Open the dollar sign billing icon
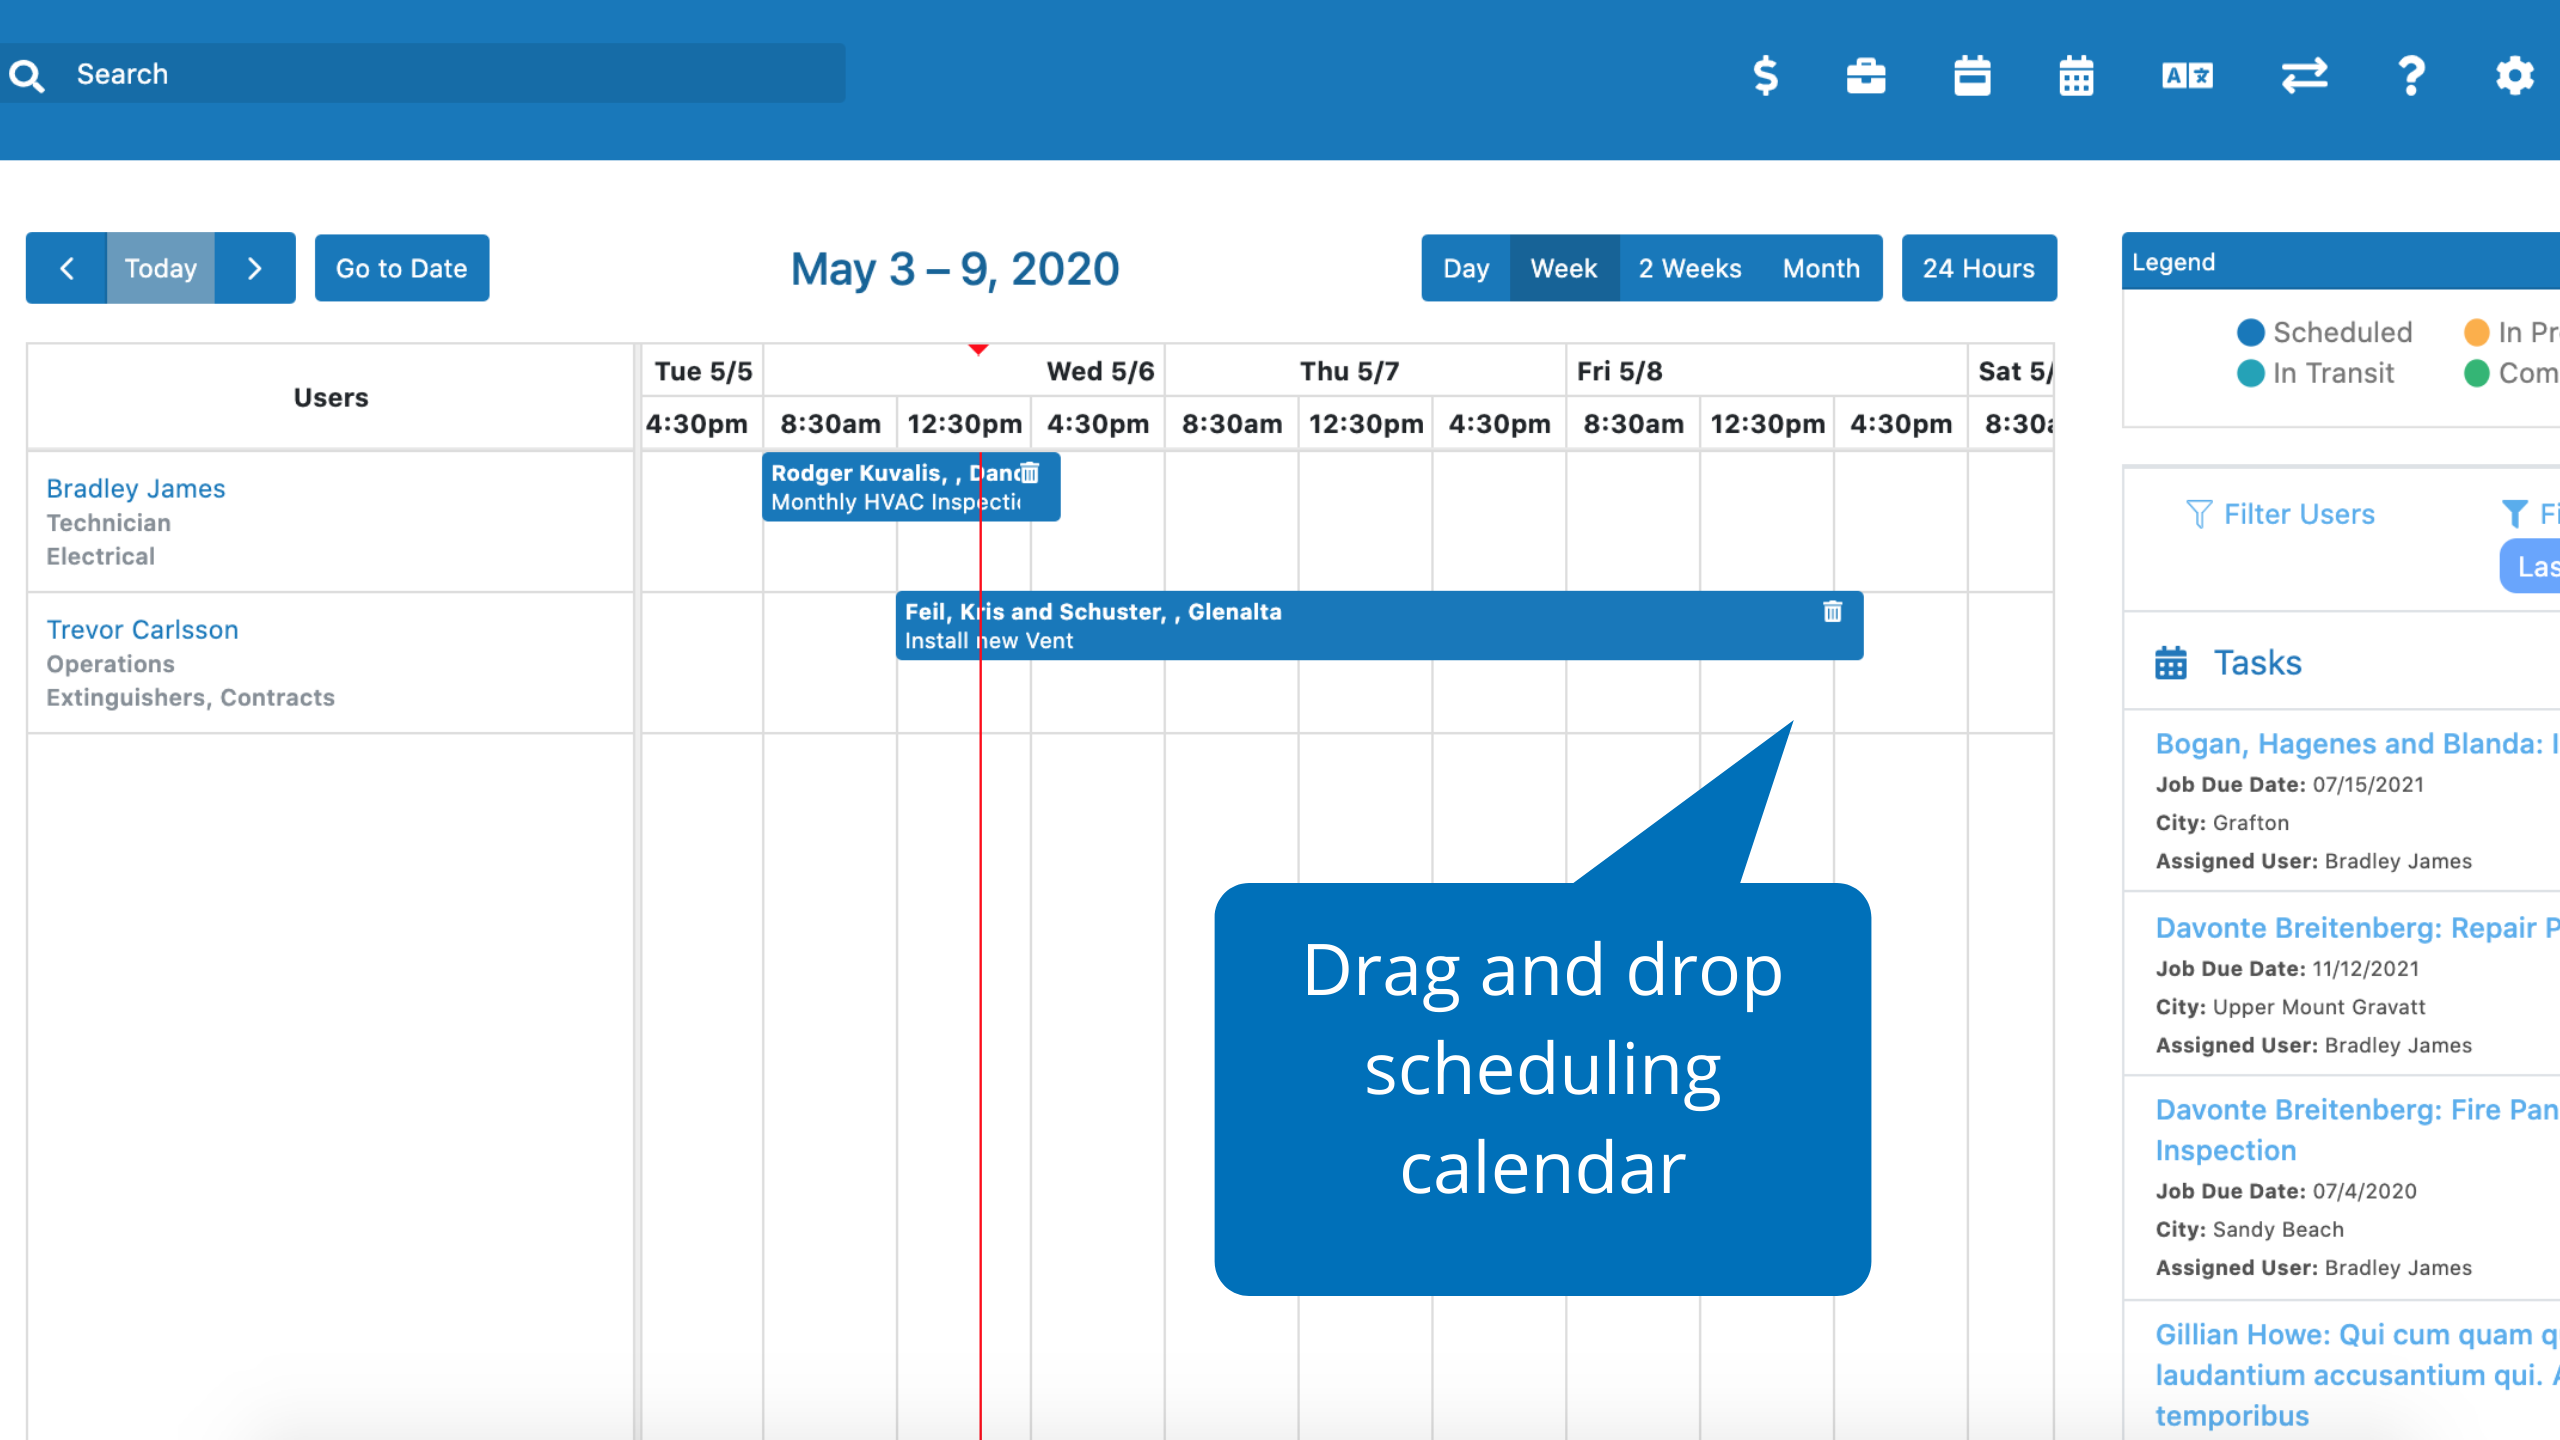Viewport: 2560px width, 1440px height. pyautogui.click(x=1766, y=75)
